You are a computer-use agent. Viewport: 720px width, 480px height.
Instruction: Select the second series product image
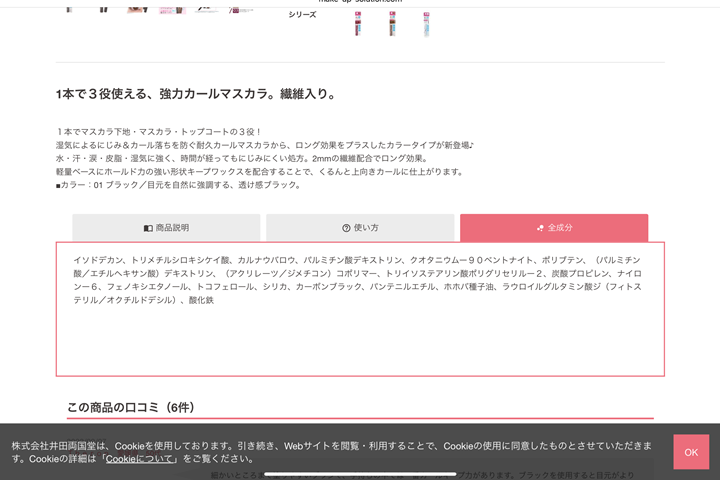[392, 22]
